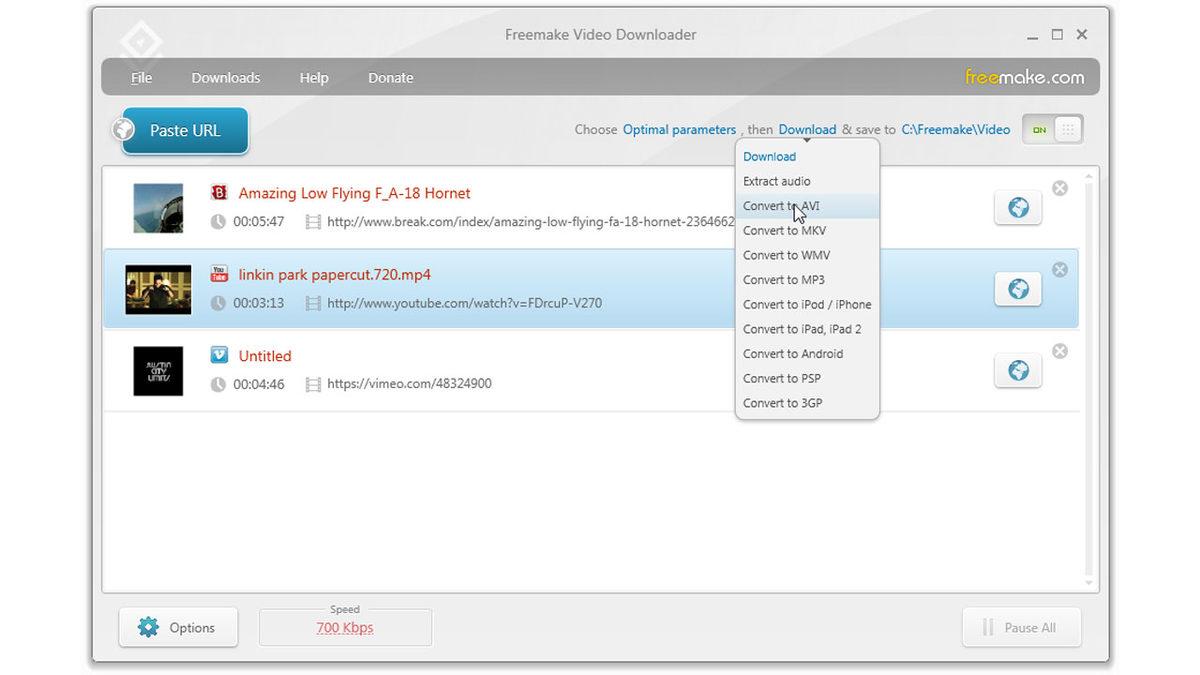Click the Vimeo icon beside the Untitled video
1200x675 pixels.
[220, 355]
